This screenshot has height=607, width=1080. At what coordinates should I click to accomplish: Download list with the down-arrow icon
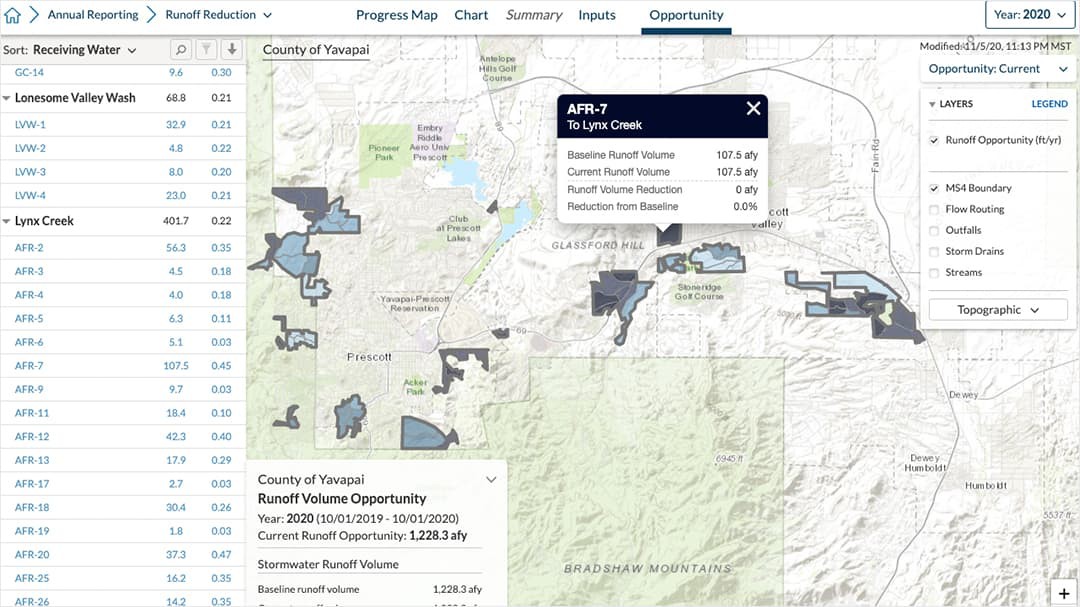point(232,50)
